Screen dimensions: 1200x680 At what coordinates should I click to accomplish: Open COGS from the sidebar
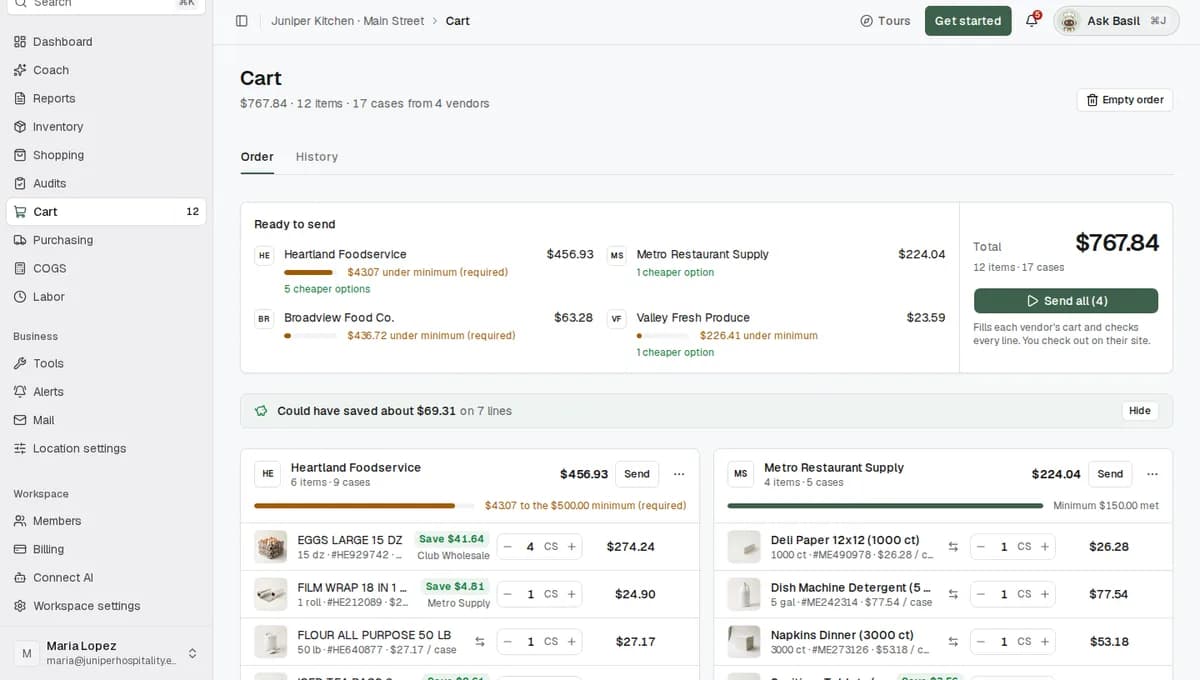tap(106, 268)
